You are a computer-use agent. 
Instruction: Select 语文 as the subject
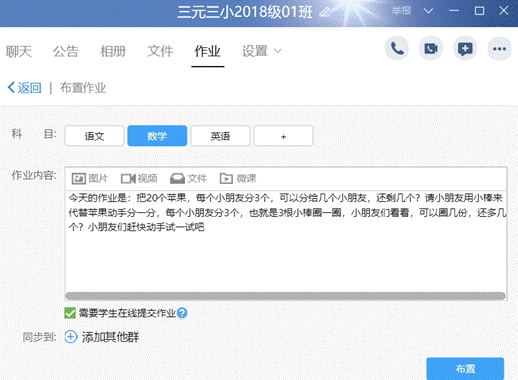click(x=94, y=136)
